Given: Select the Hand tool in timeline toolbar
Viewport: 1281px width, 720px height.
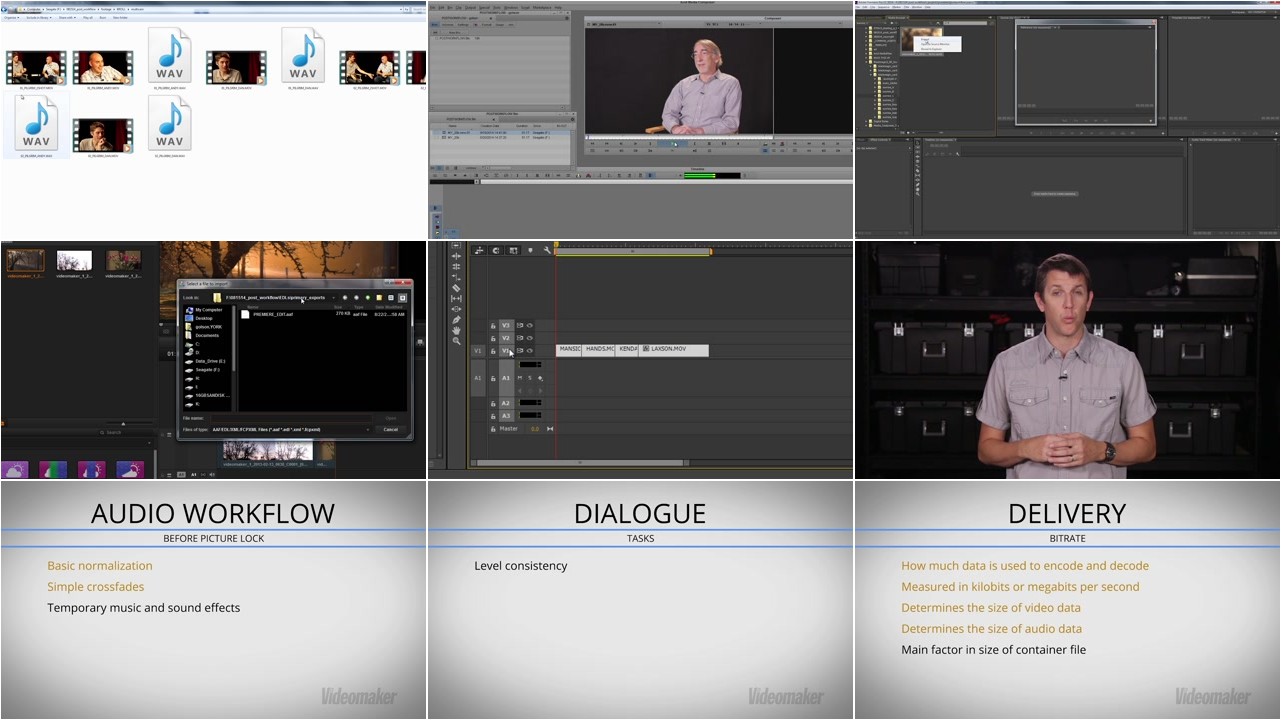Looking at the screenshot, I should coord(456,330).
